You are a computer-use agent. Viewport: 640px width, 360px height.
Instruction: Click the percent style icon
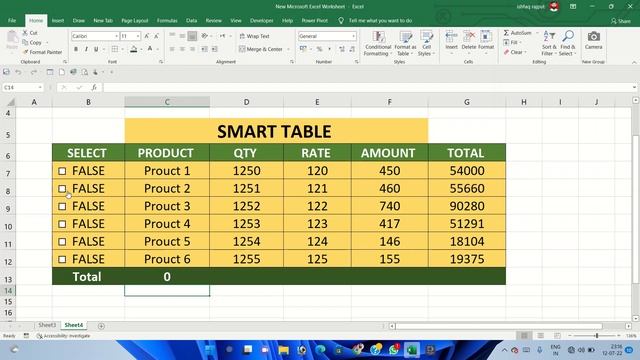(x=320, y=49)
